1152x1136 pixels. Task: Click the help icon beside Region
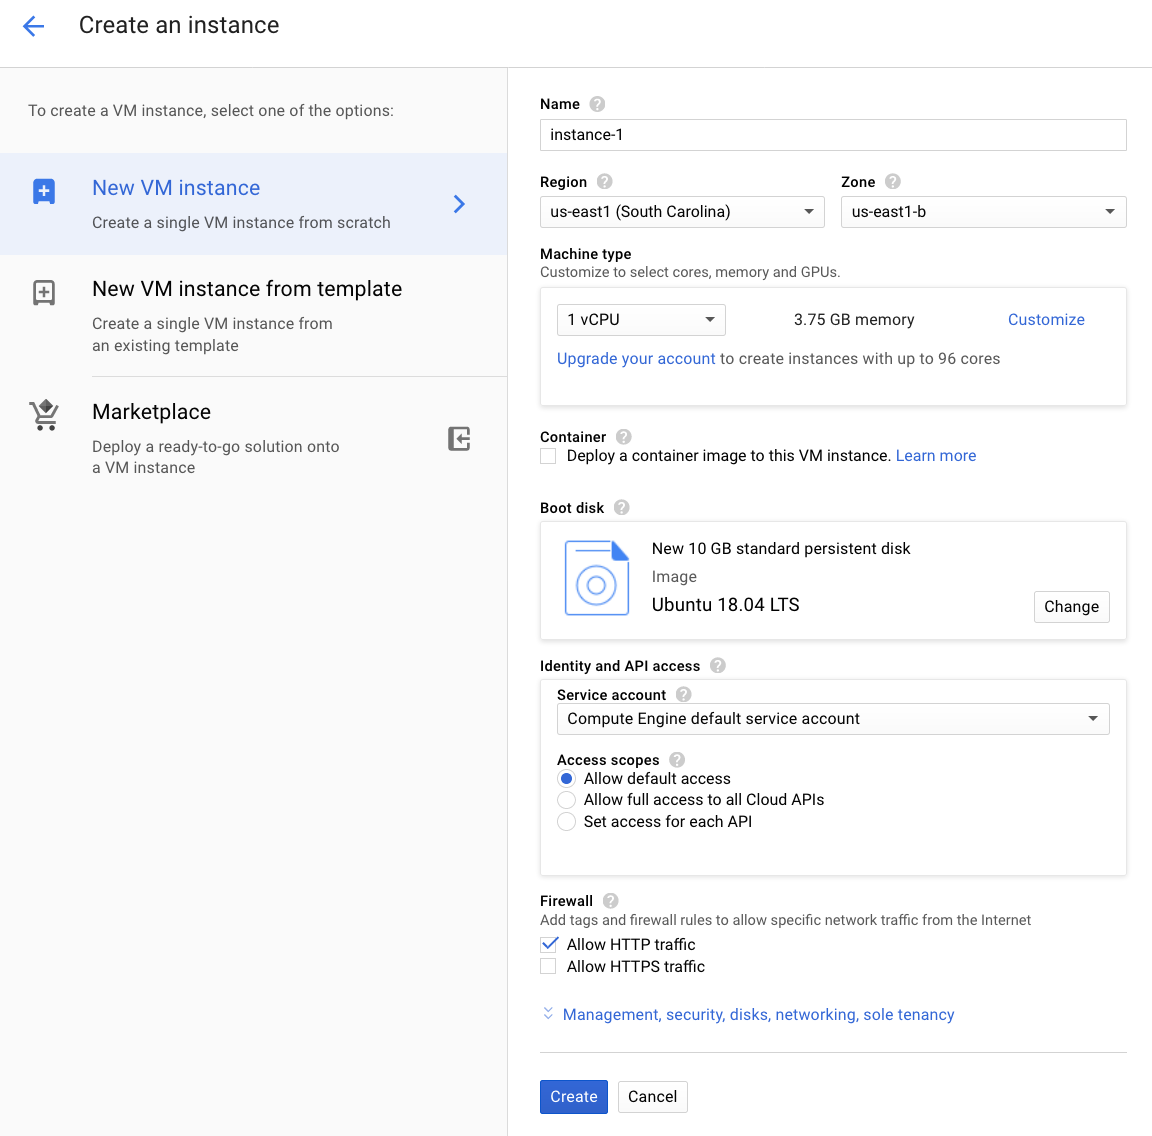click(x=604, y=182)
